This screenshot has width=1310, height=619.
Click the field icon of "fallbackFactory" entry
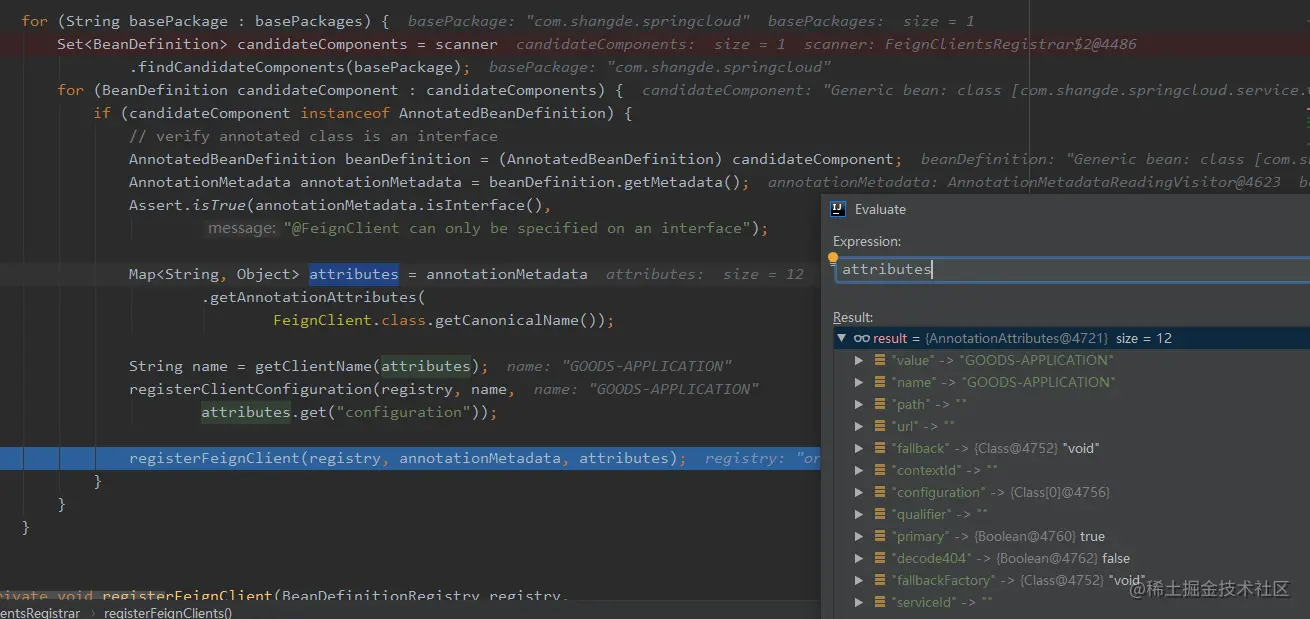(x=880, y=580)
